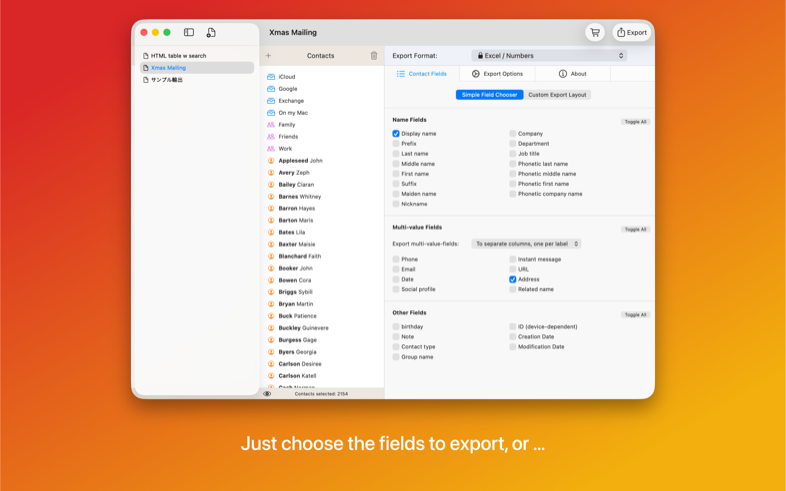Open the About tab

(572, 74)
